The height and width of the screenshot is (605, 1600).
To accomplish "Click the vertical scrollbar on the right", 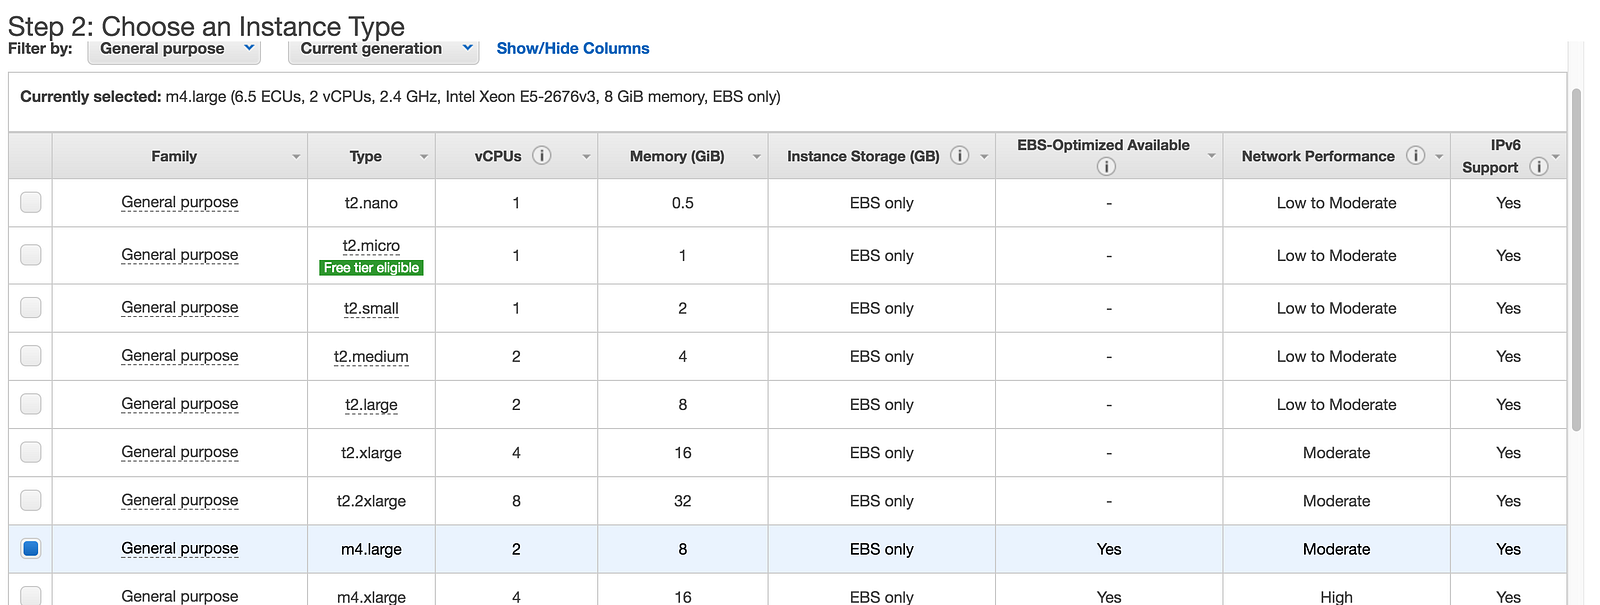I will pos(1576,260).
